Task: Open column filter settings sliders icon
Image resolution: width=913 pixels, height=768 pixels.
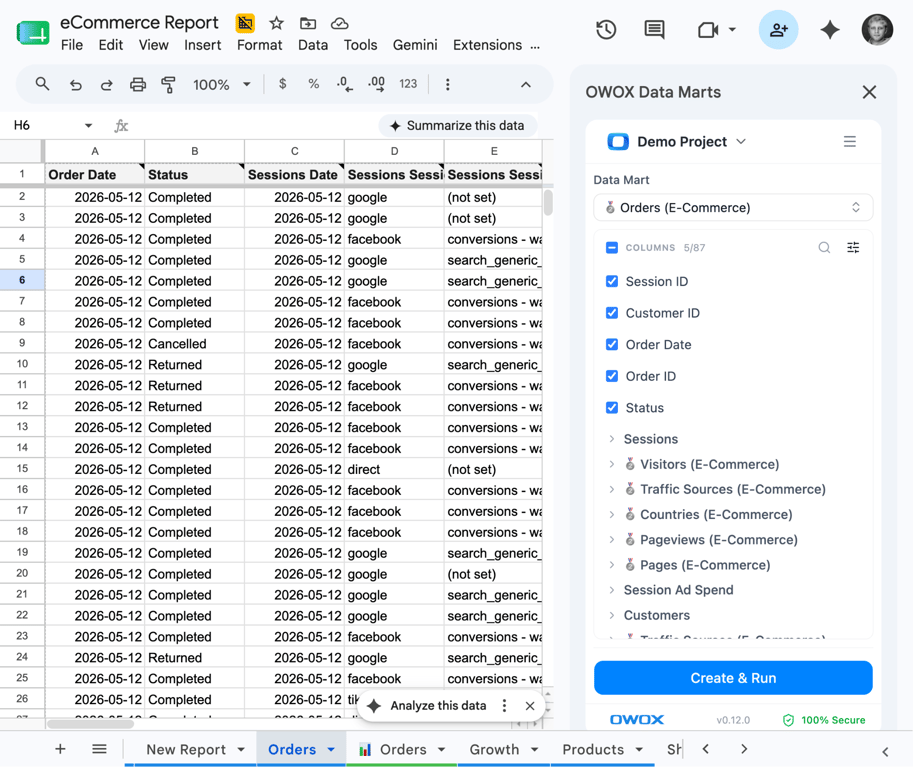Action: click(x=853, y=247)
